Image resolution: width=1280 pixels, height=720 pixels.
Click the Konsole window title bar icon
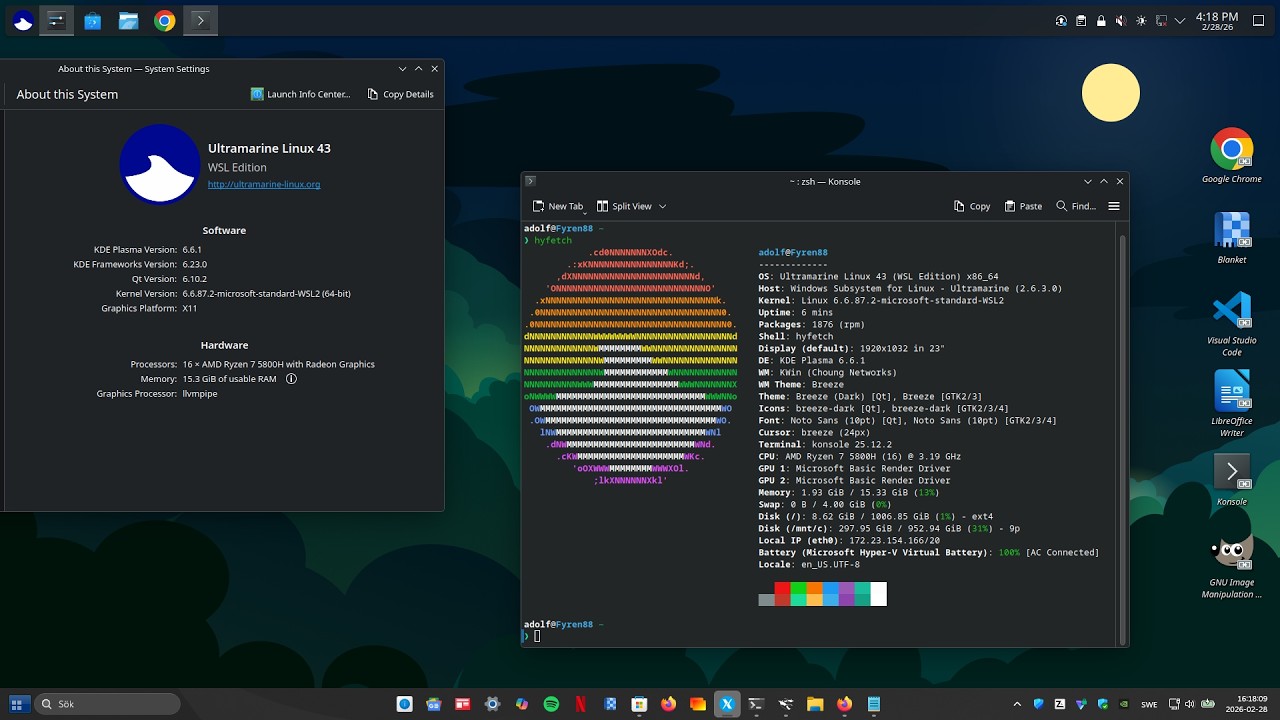point(531,181)
